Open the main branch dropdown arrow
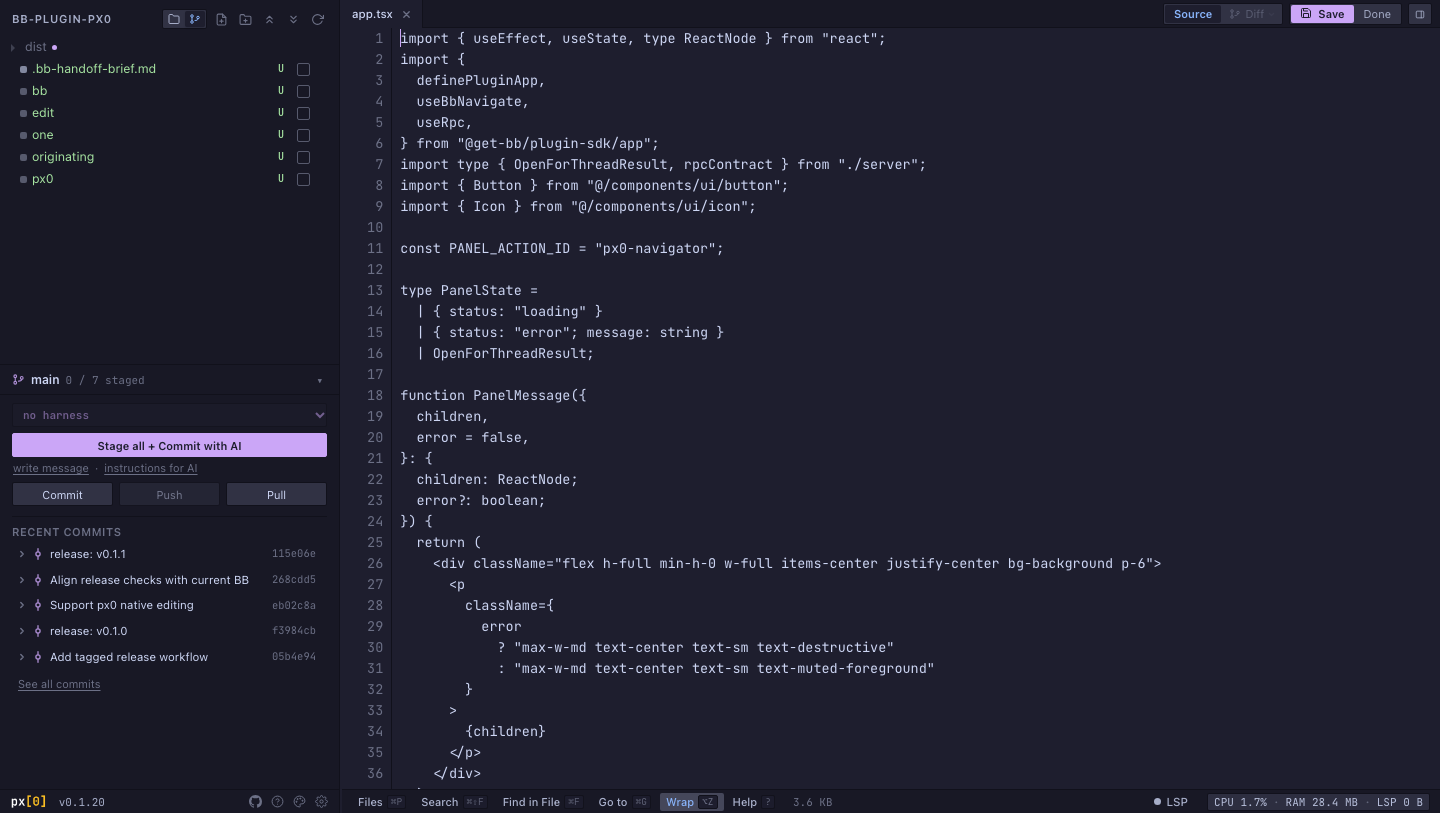1440x813 pixels. [320, 380]
